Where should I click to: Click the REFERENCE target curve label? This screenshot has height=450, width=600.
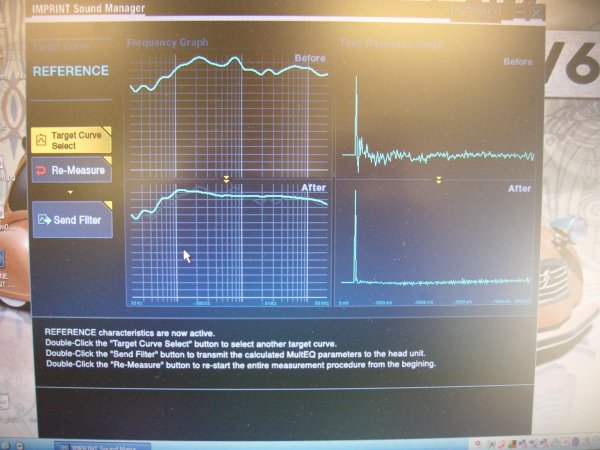click(71, 71)
